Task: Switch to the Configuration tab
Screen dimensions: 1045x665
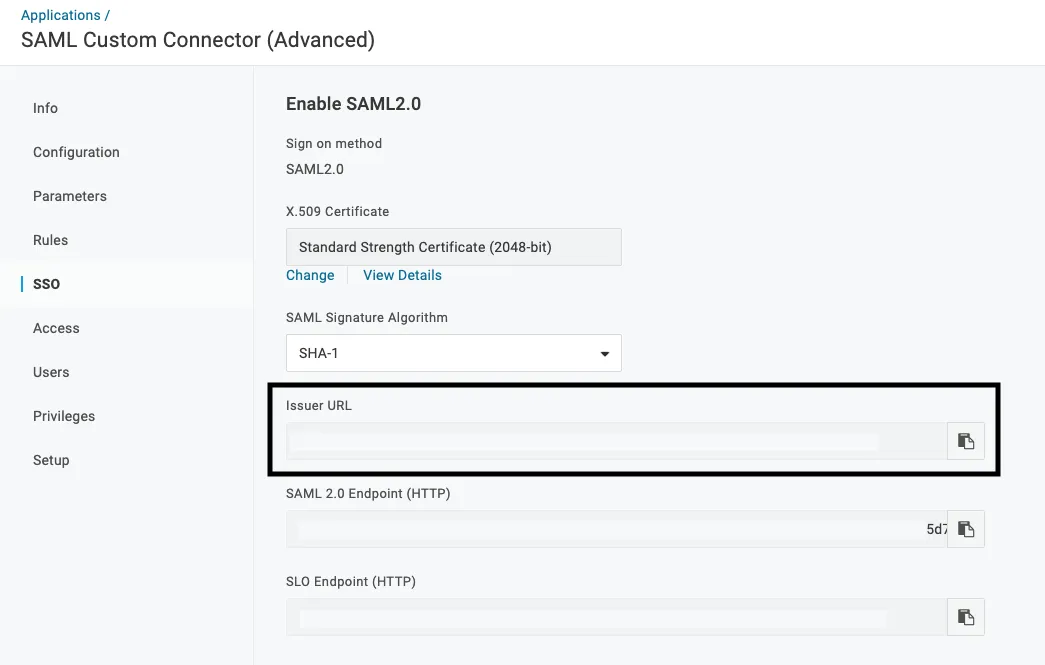Action: tap(76, 152)
